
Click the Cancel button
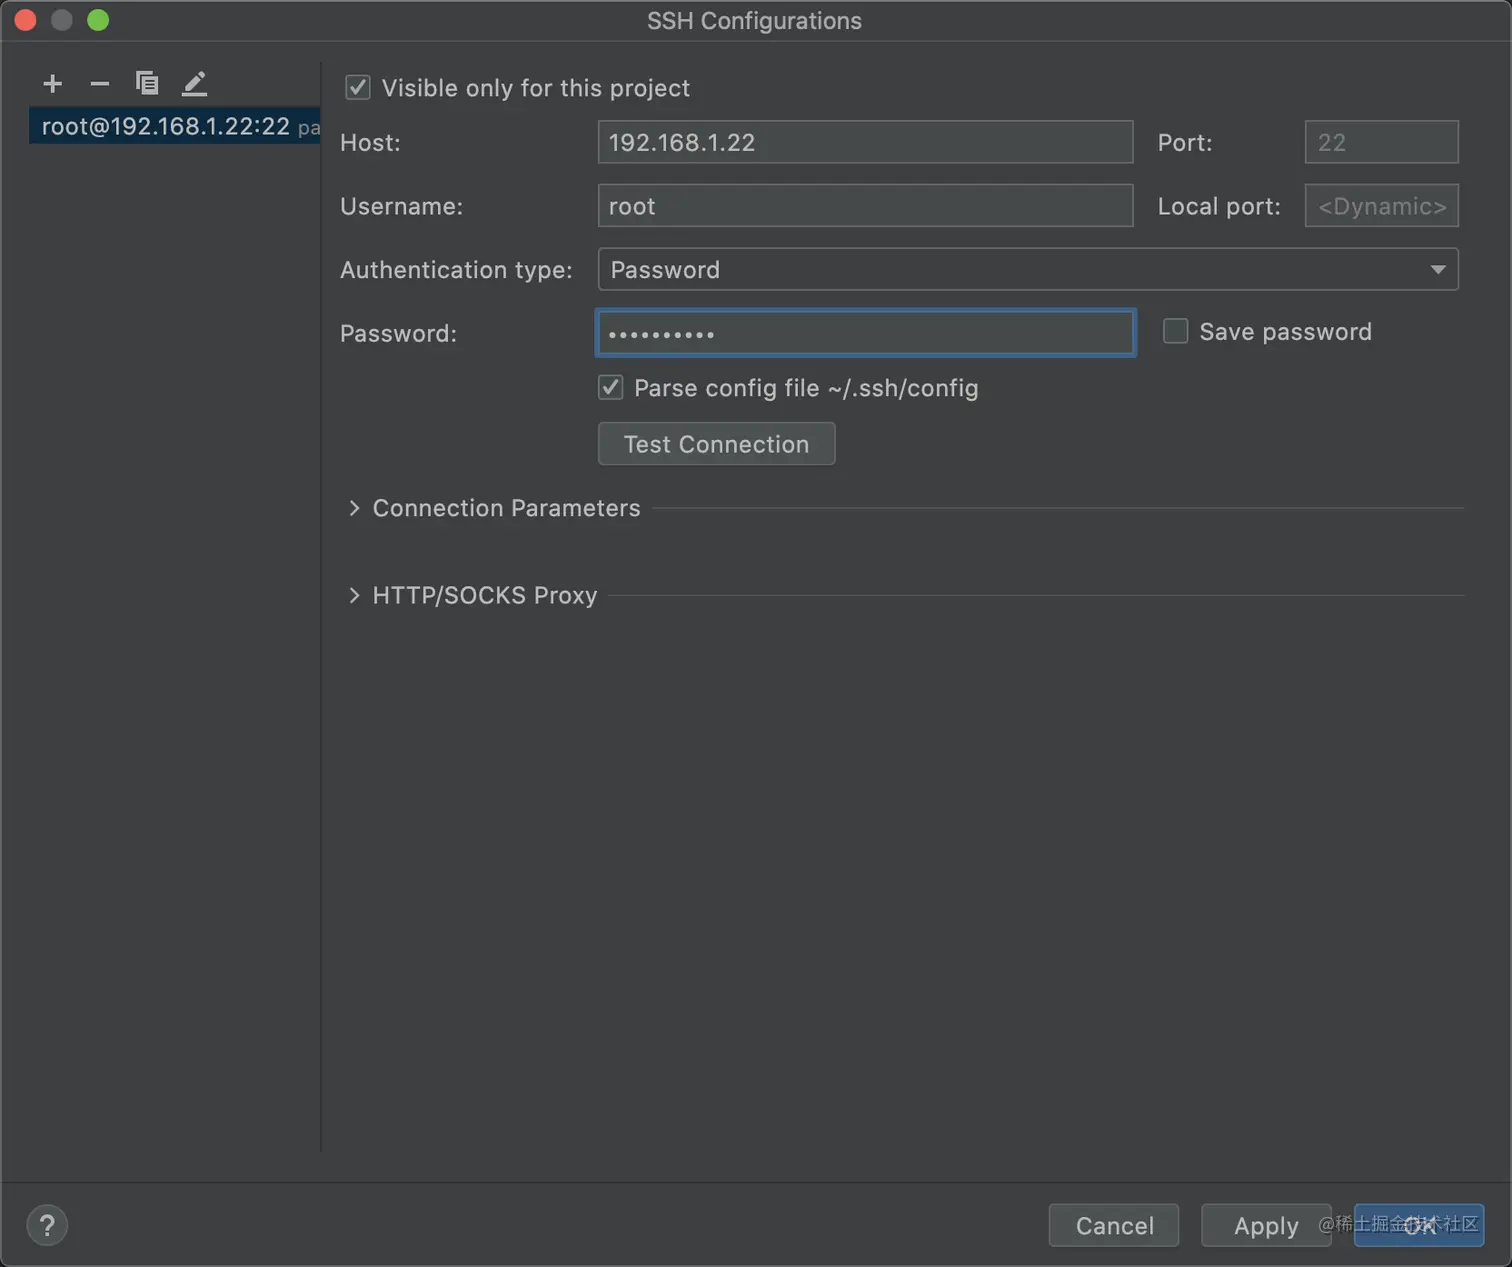click(1114, 1225)
